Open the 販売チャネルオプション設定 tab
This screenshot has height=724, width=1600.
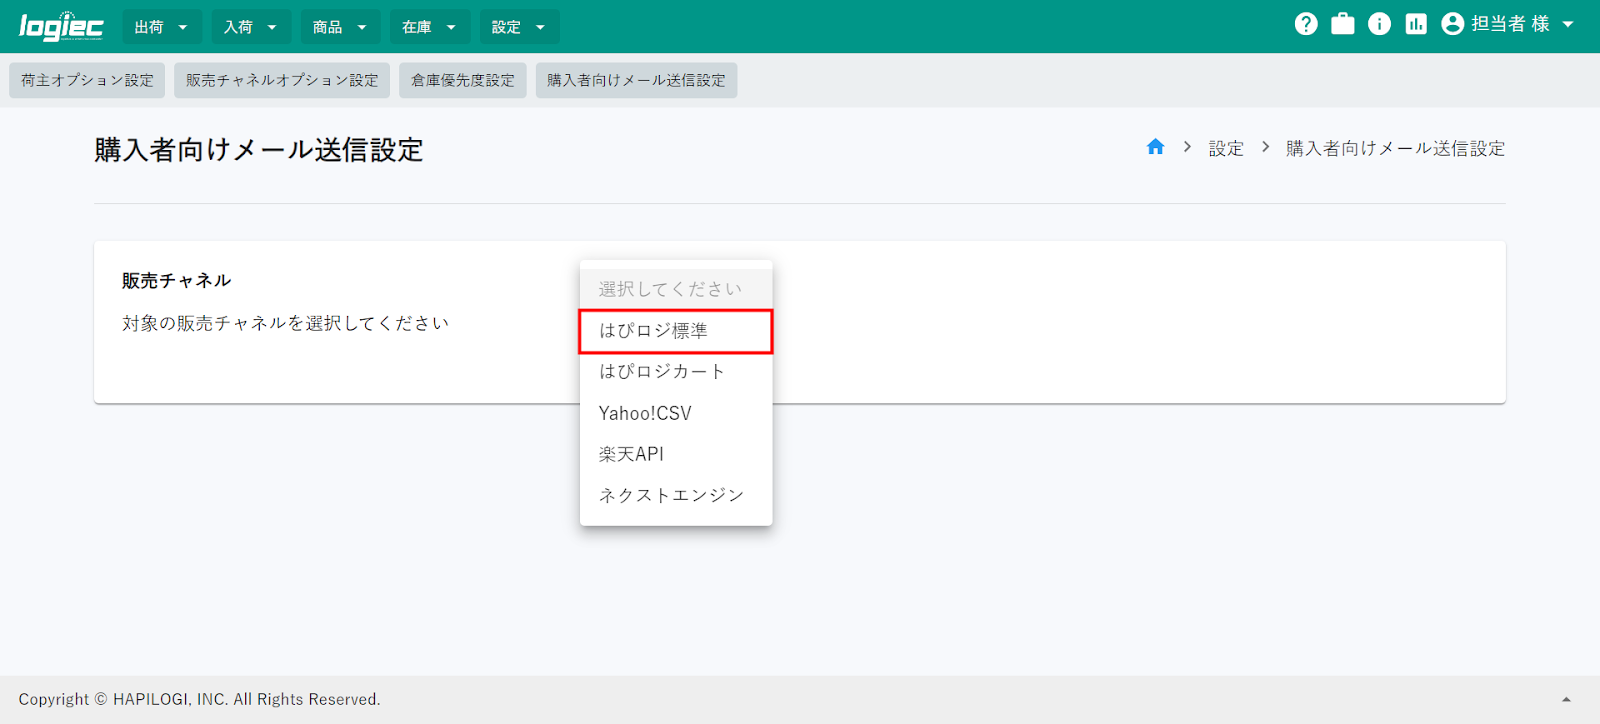click(282, 80)
